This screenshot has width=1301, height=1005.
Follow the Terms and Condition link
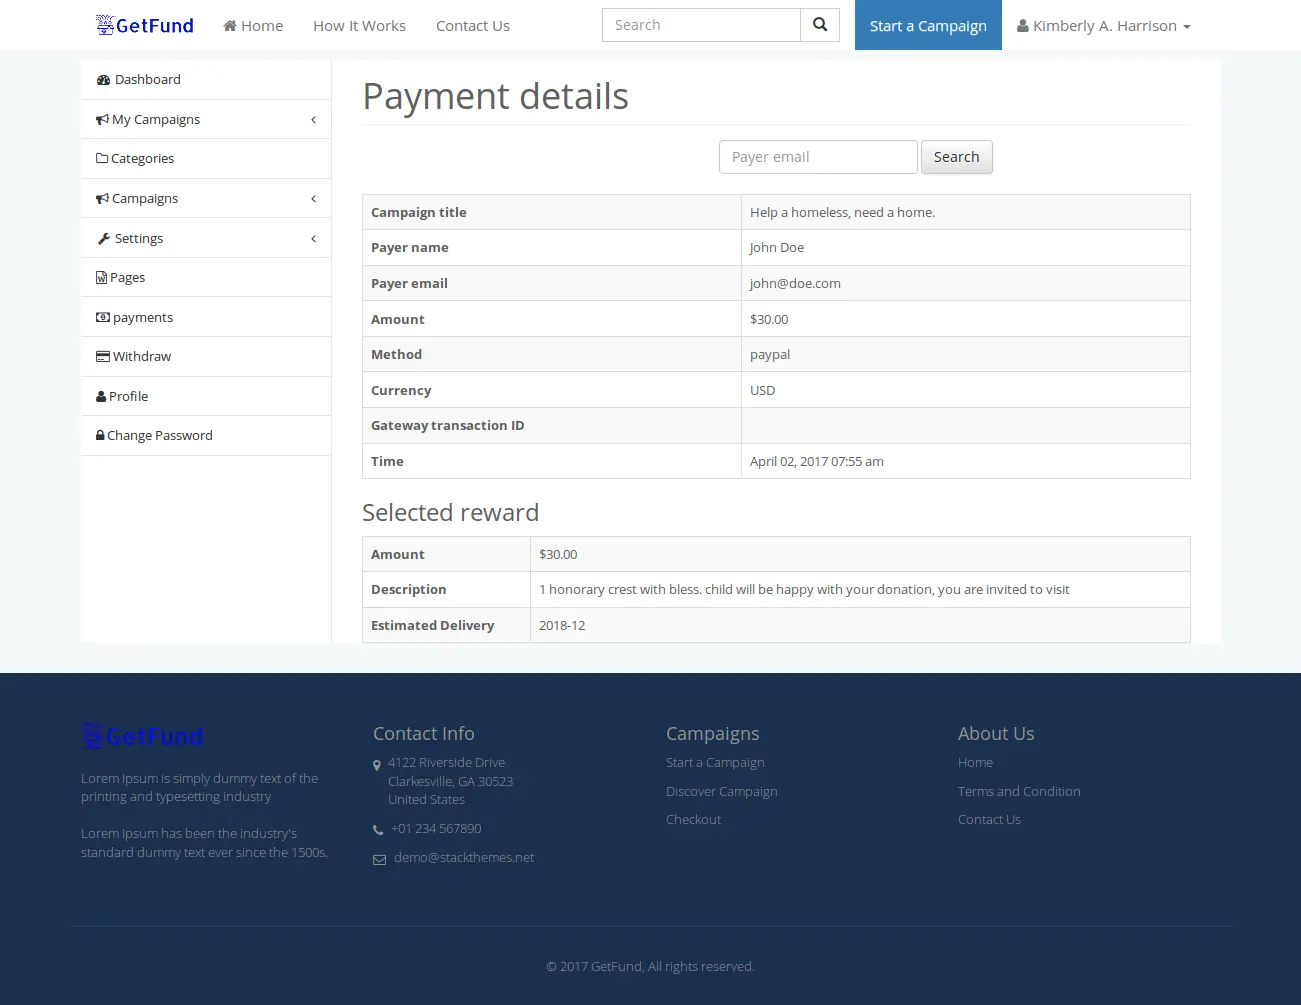pyautogui.click(x=1019, y=791)
